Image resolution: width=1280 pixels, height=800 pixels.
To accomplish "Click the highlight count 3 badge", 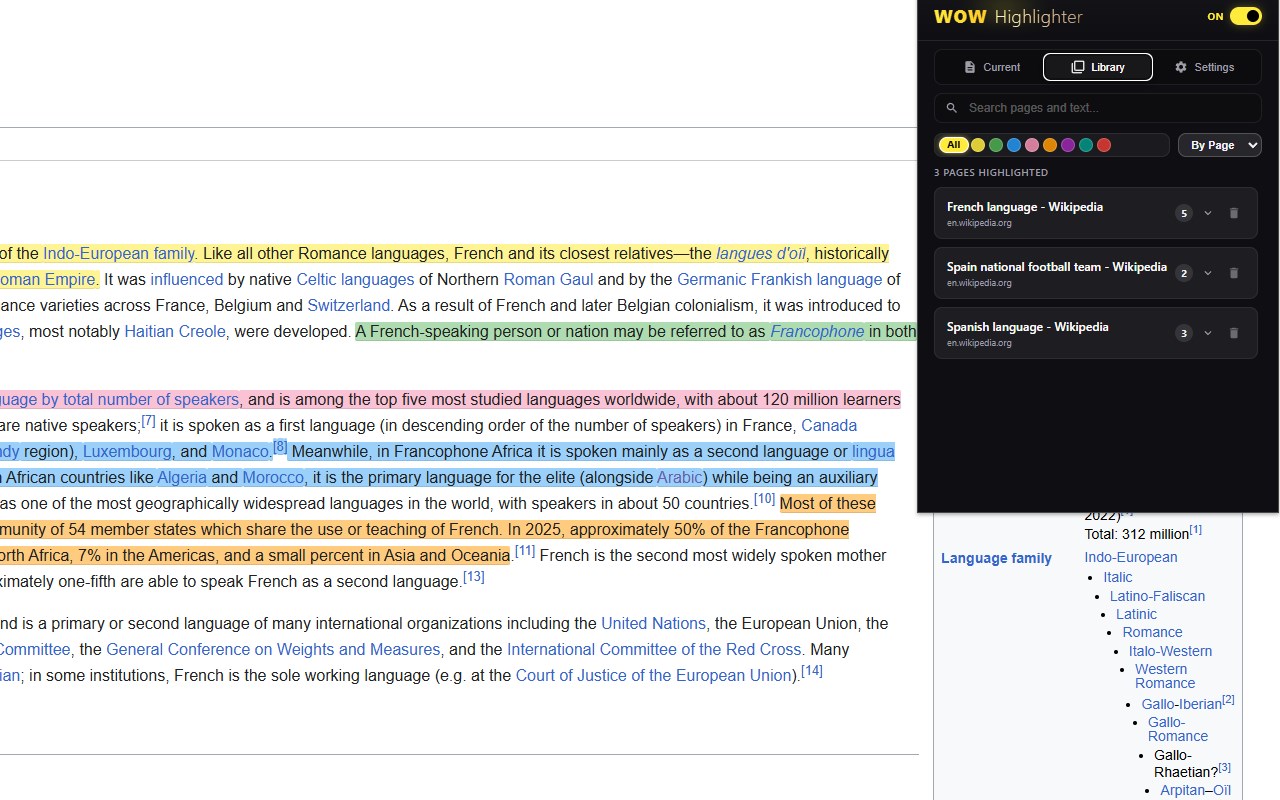I will click(1184, 333).
